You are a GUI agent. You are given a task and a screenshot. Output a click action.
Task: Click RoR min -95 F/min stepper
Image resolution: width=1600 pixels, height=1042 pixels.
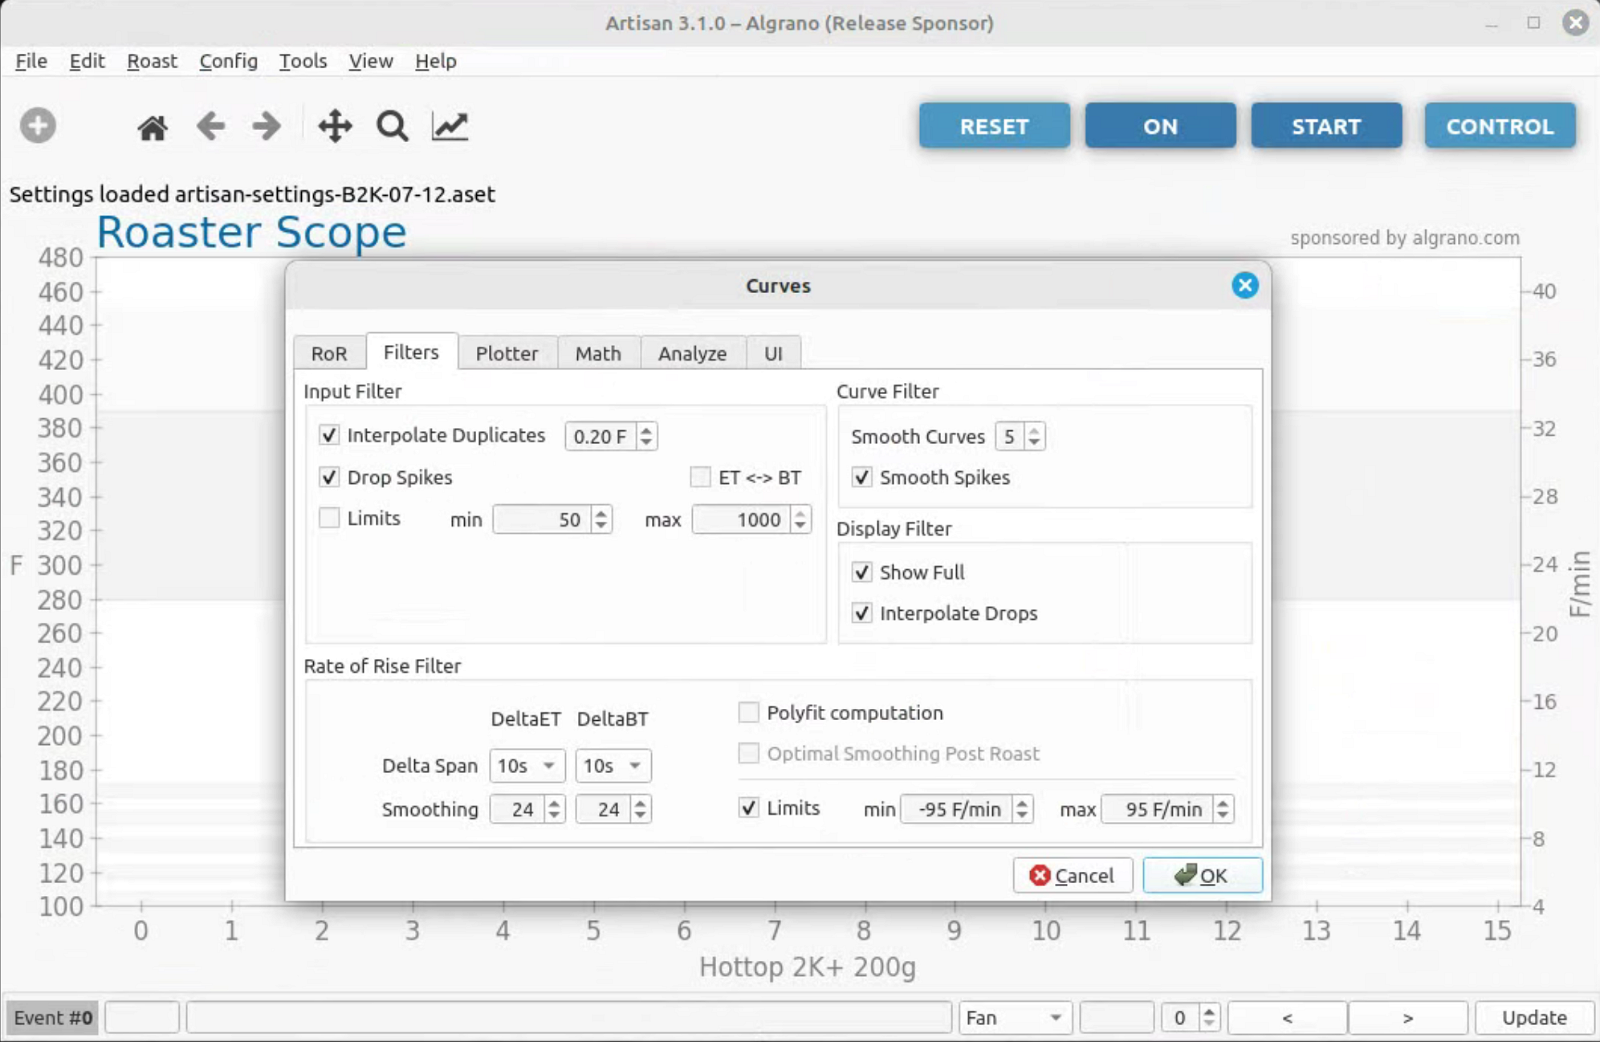(1022, 809)
